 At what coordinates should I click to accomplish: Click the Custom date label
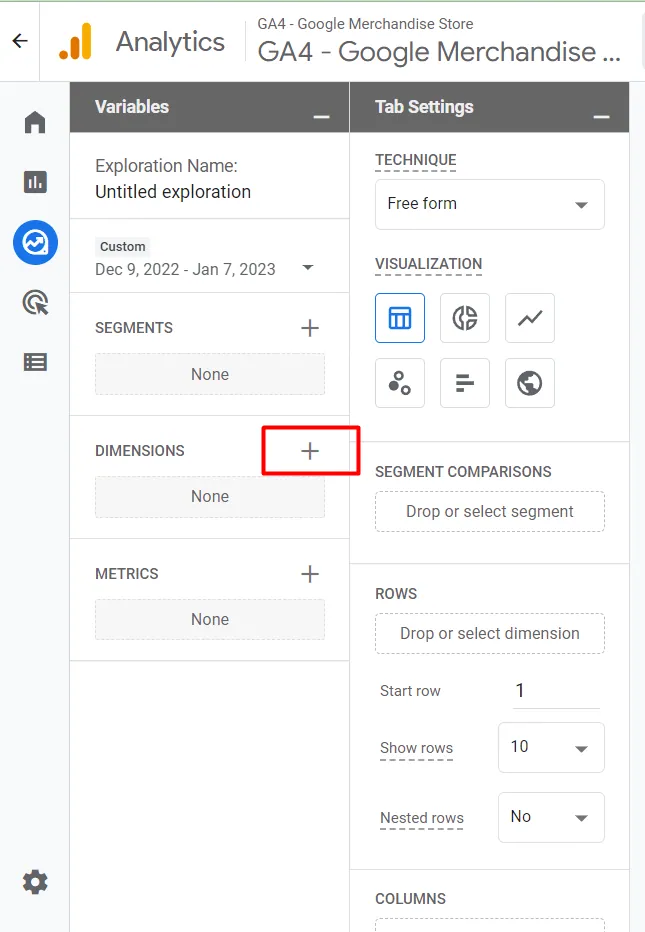click(x=122, y=247)
